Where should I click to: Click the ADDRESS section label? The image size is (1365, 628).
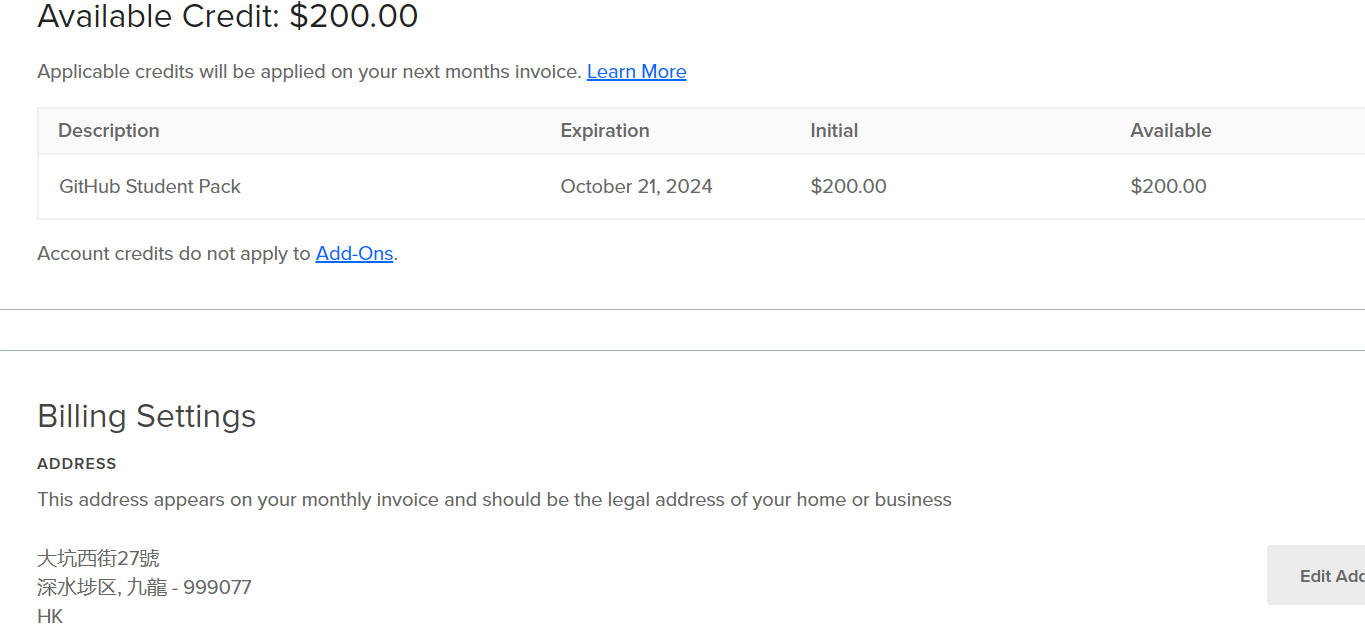77,464
